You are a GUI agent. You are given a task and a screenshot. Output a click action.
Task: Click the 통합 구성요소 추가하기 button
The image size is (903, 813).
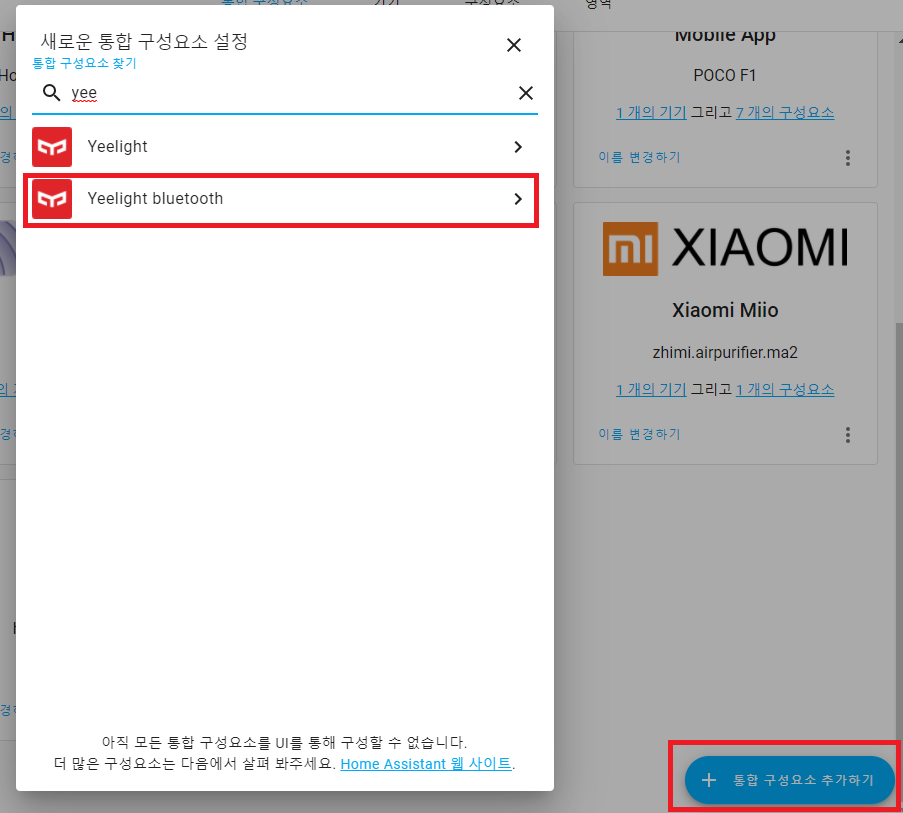click(x=789, y=780)
